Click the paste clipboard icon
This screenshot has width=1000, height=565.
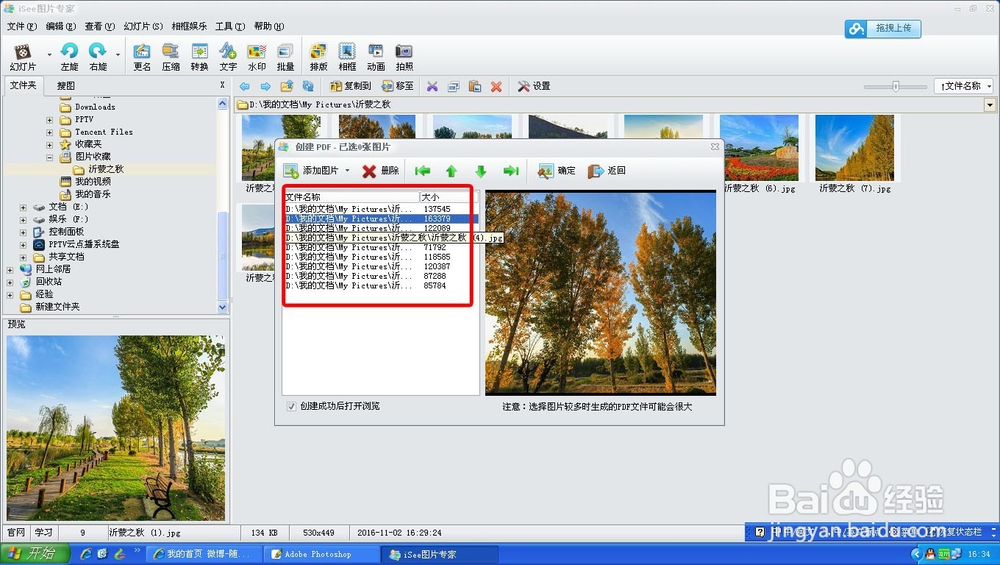click(475, 86)
